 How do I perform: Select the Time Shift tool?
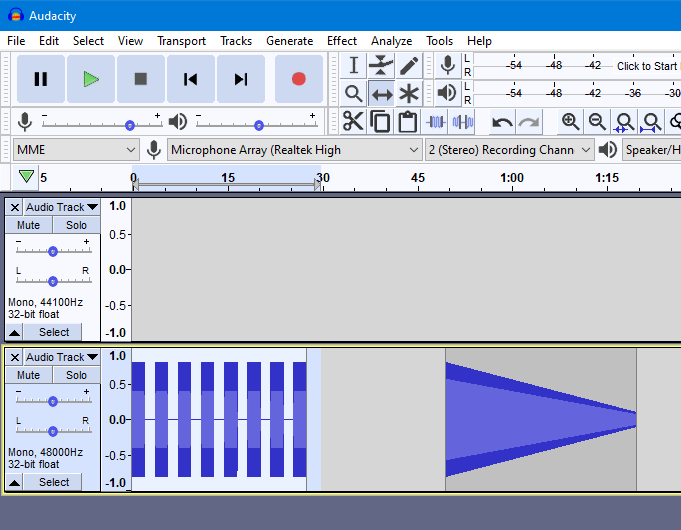pos(381,93)
